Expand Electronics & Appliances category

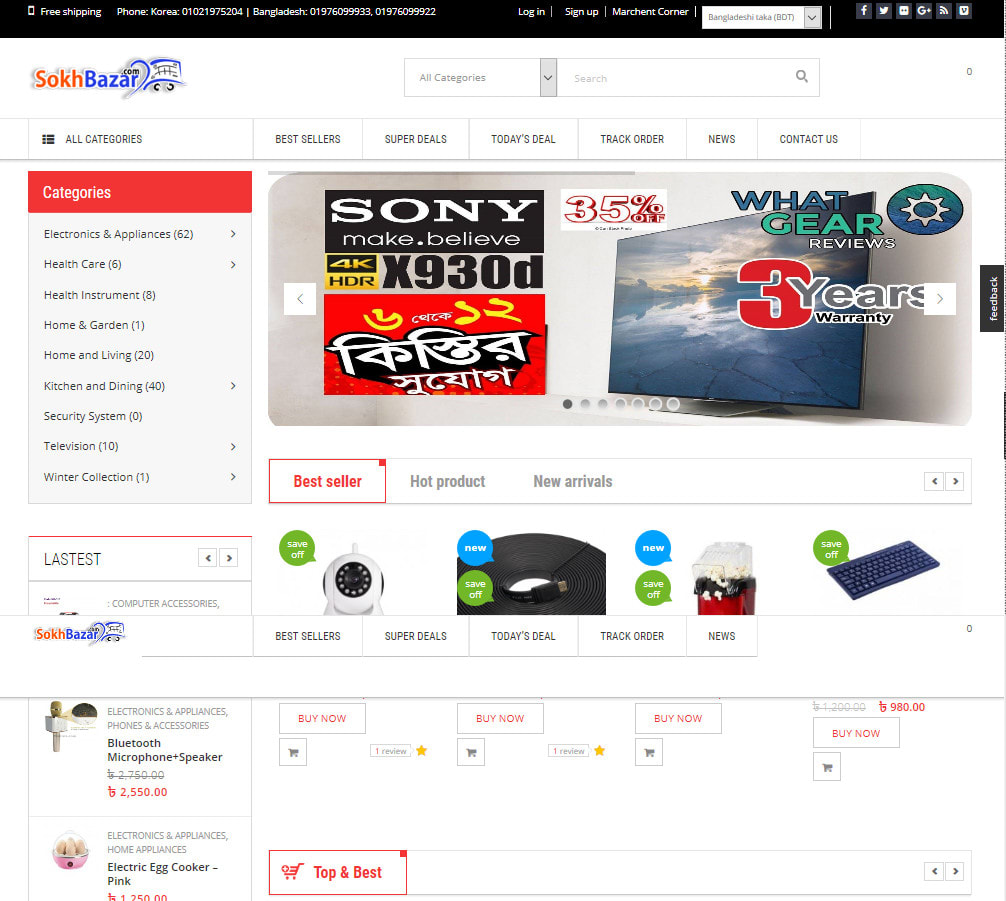(233, 234)
